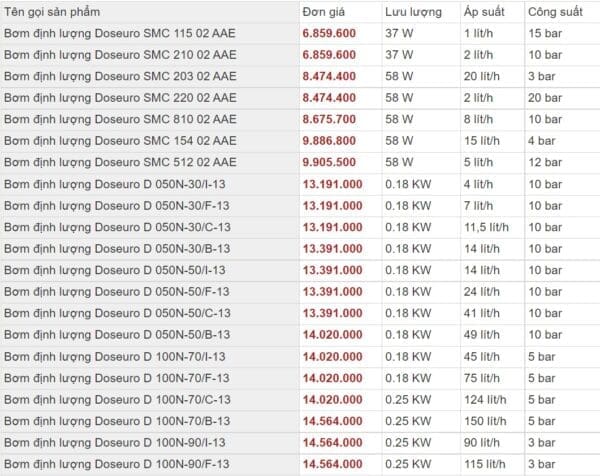Click the 9.886.800 price value
This screenshot has width=600, height=476.
[x=329, y=141]
